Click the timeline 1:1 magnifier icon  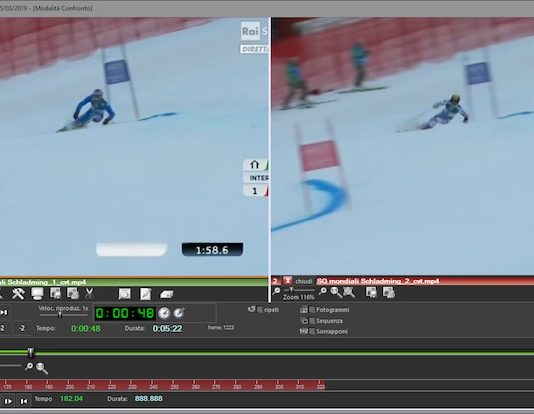click(42, 368)
